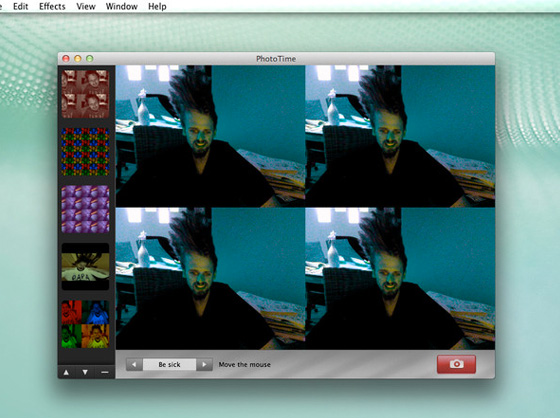Open the Edit menu
Viewport: 560px width, 418px height.
[20, 6]
